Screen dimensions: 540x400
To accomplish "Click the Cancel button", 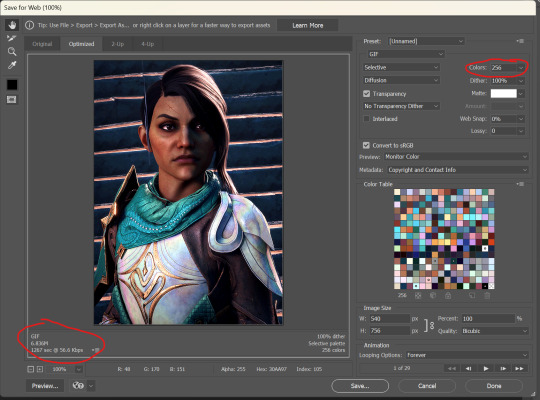I will (427, 386).
